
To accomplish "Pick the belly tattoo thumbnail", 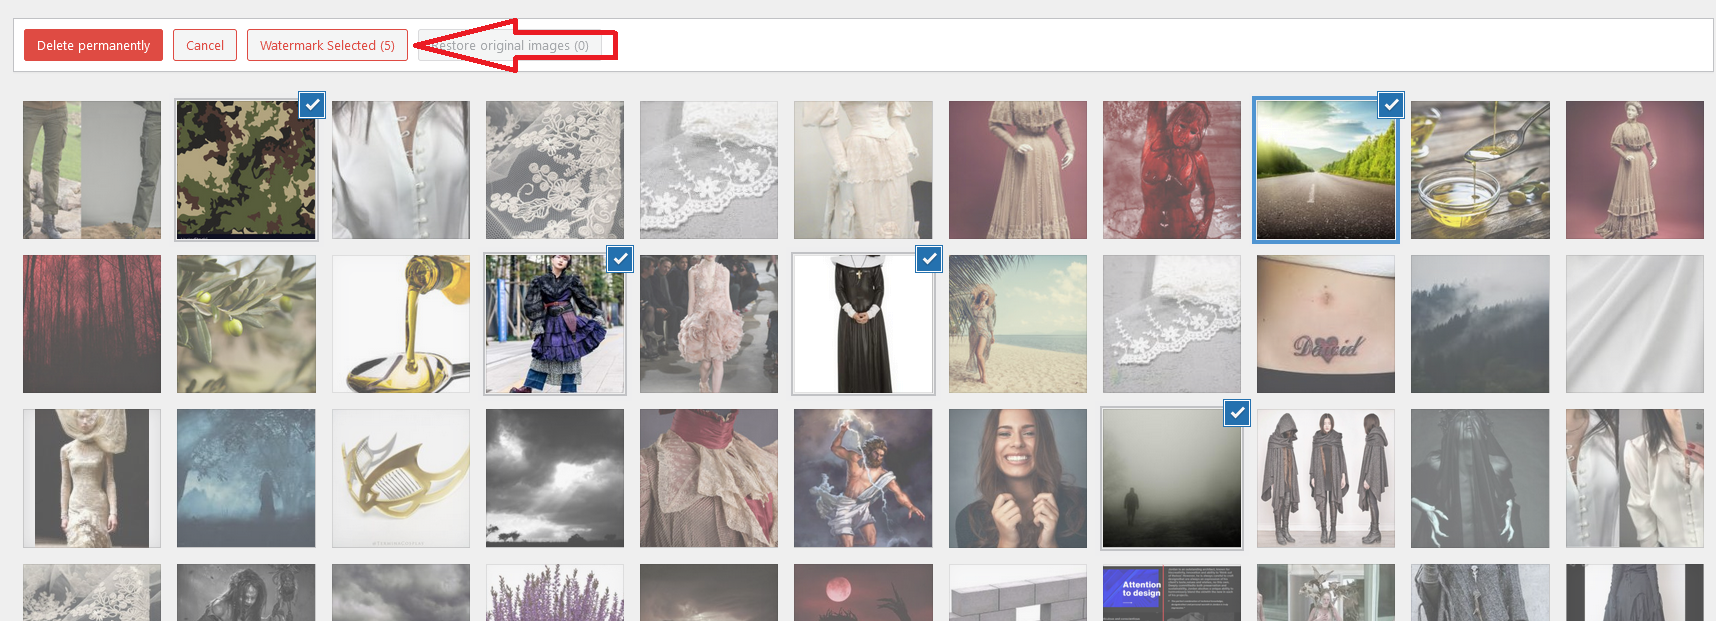I will tap(1326, 324).
